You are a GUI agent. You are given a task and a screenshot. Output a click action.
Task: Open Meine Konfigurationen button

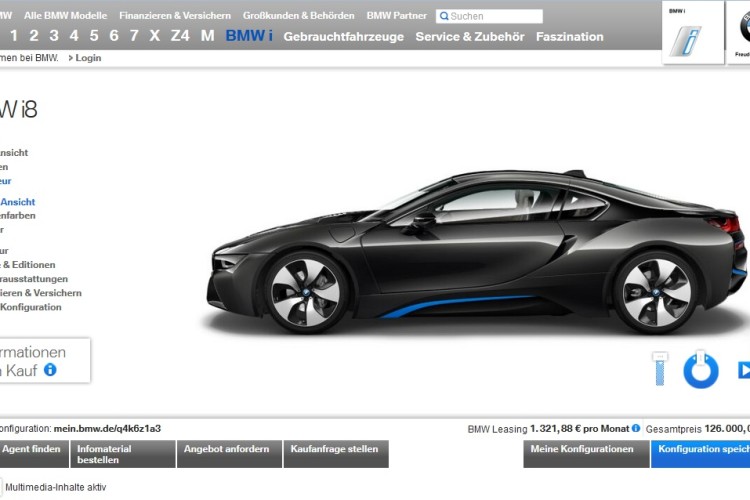point(586,454)
